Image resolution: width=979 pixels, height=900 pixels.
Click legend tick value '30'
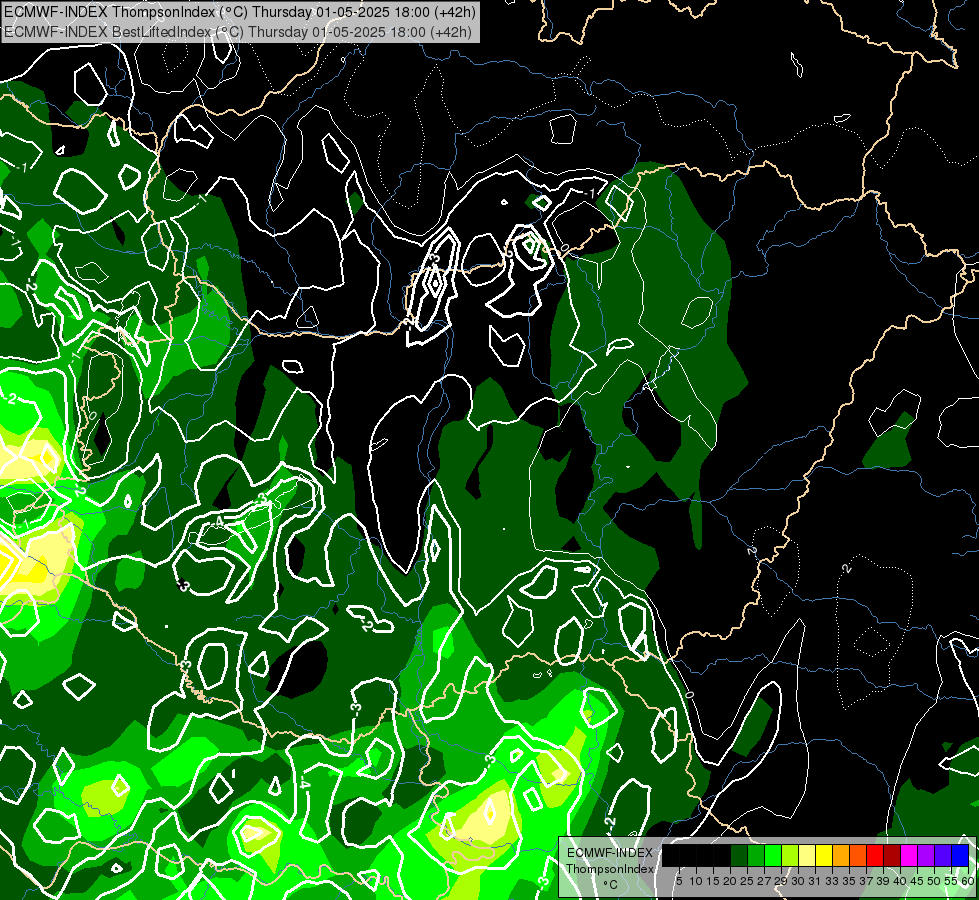point(798,881)
